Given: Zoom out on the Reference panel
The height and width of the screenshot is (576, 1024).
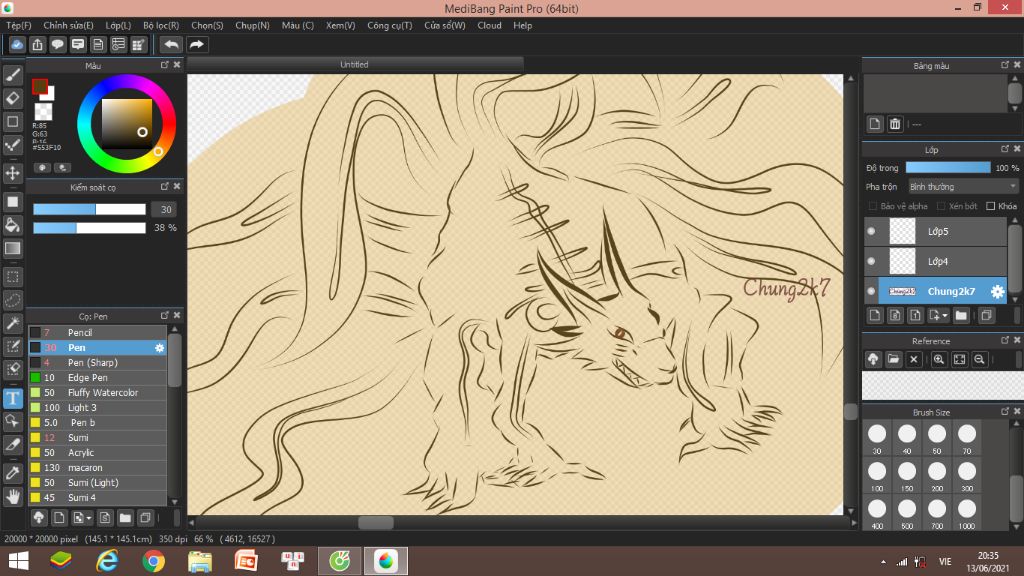Looking at the screenshot, I should [x=979, y=359].
